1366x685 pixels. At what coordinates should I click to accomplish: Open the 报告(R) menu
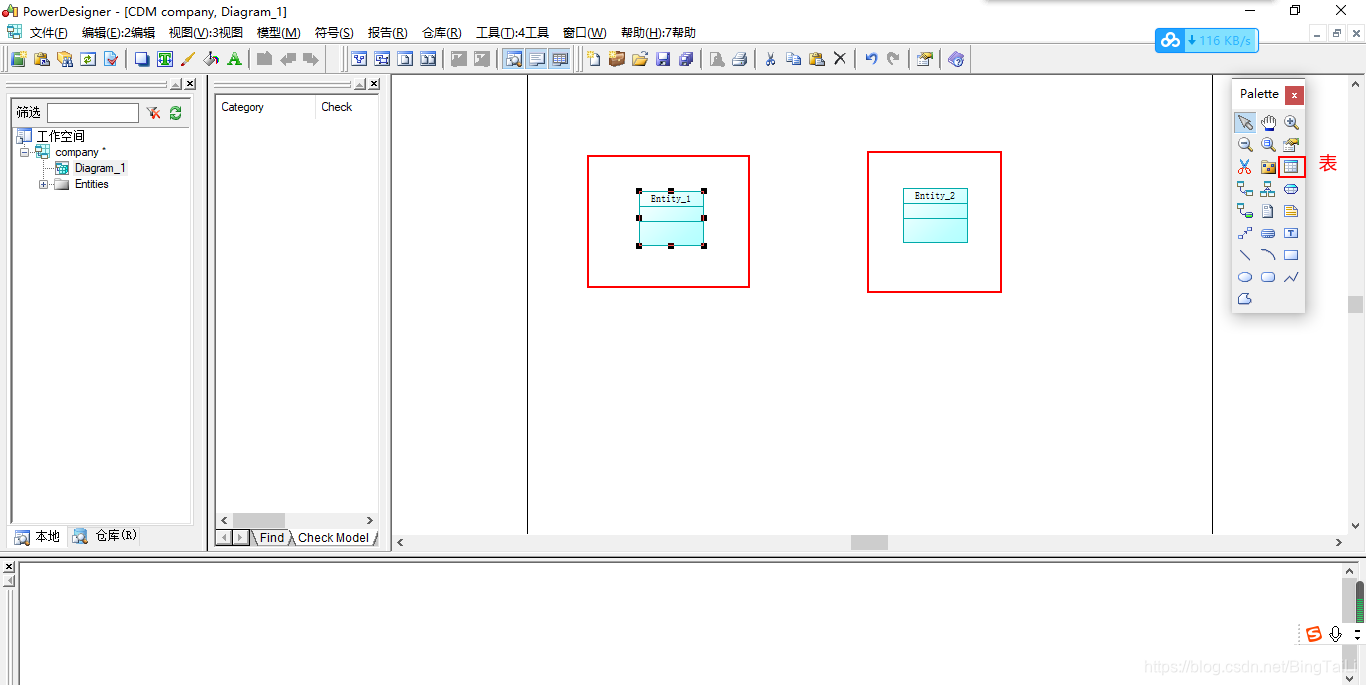[x=387, y=33]
